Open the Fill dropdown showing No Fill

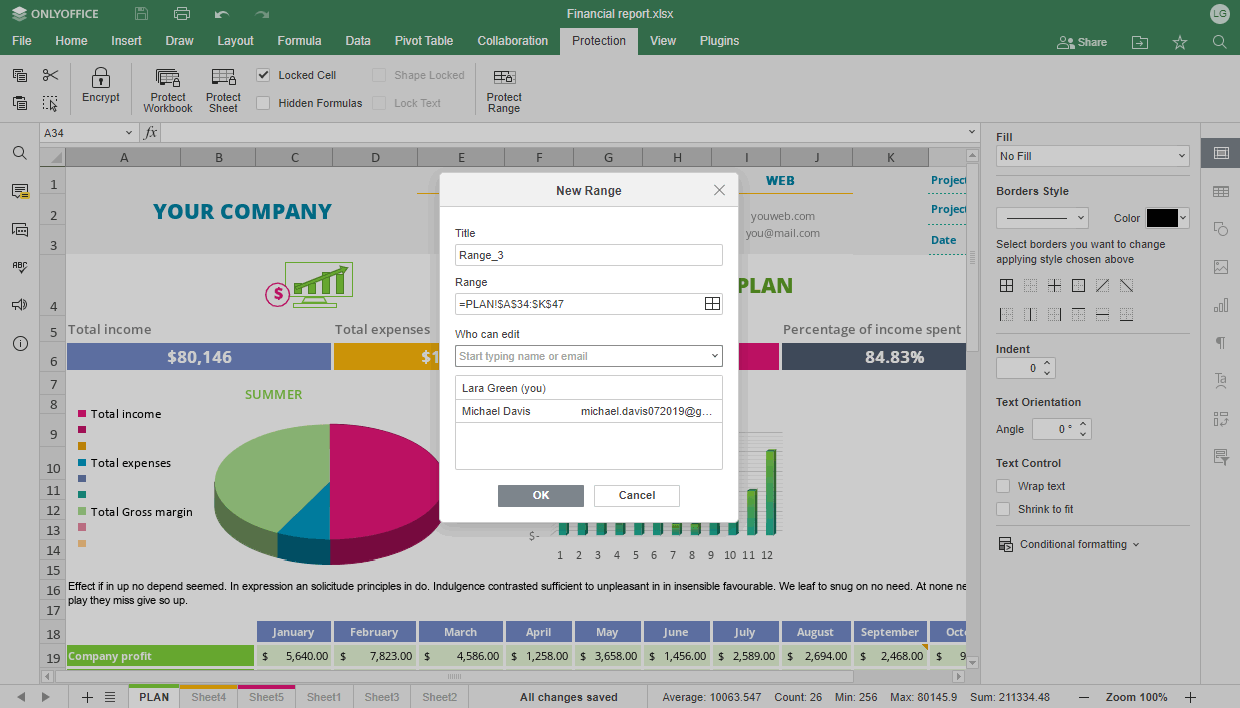coord(1091,156)
